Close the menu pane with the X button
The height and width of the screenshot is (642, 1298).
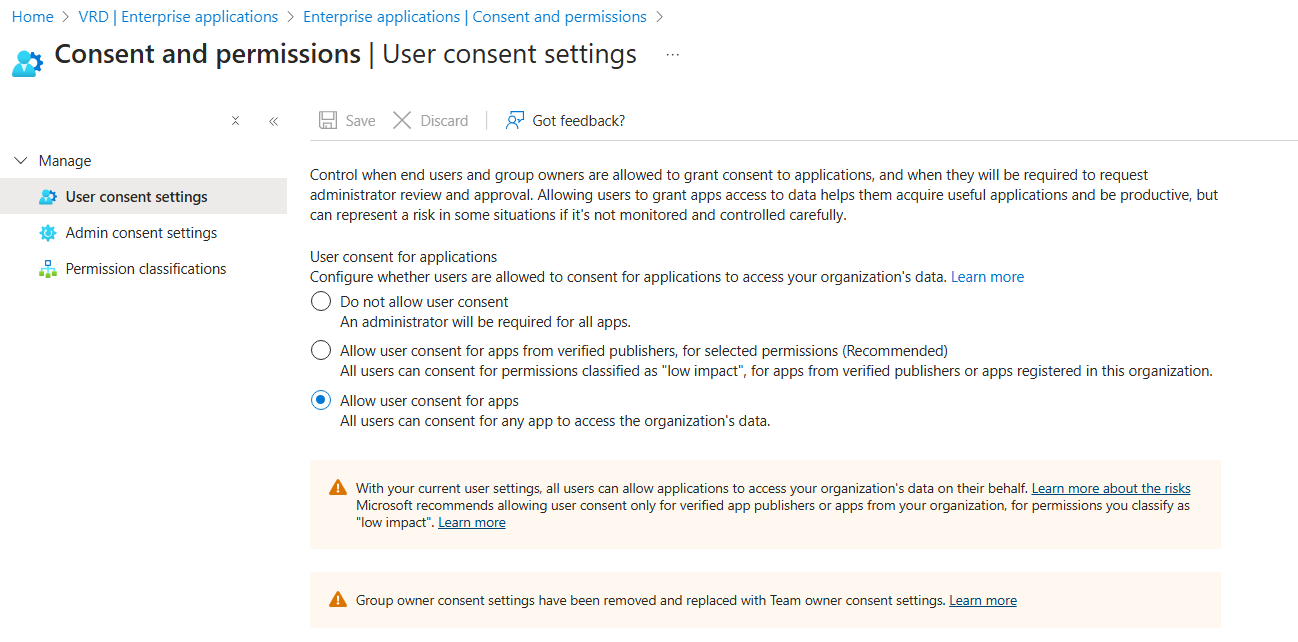pyautogui.click(x=235, y=120)
